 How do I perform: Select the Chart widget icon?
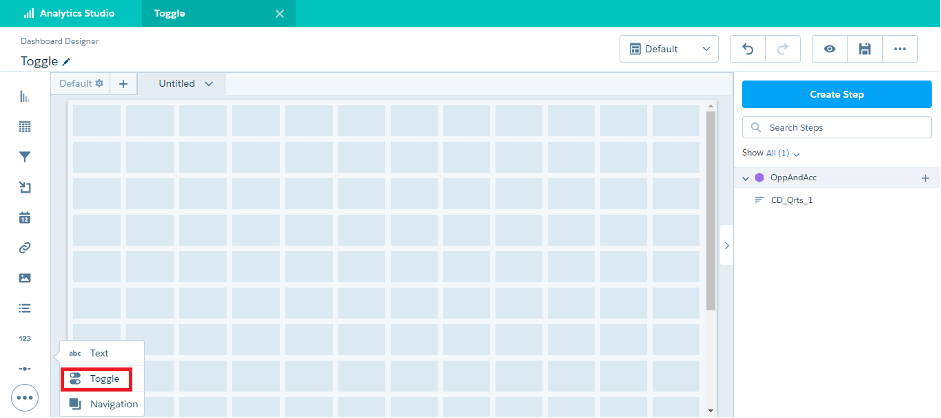[25, 96]
